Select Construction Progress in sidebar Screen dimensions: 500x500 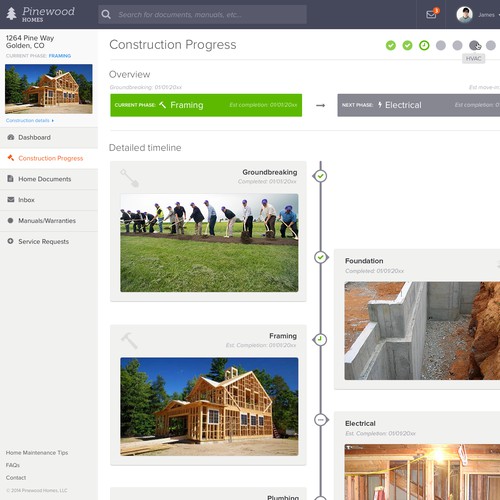(49, 158)
